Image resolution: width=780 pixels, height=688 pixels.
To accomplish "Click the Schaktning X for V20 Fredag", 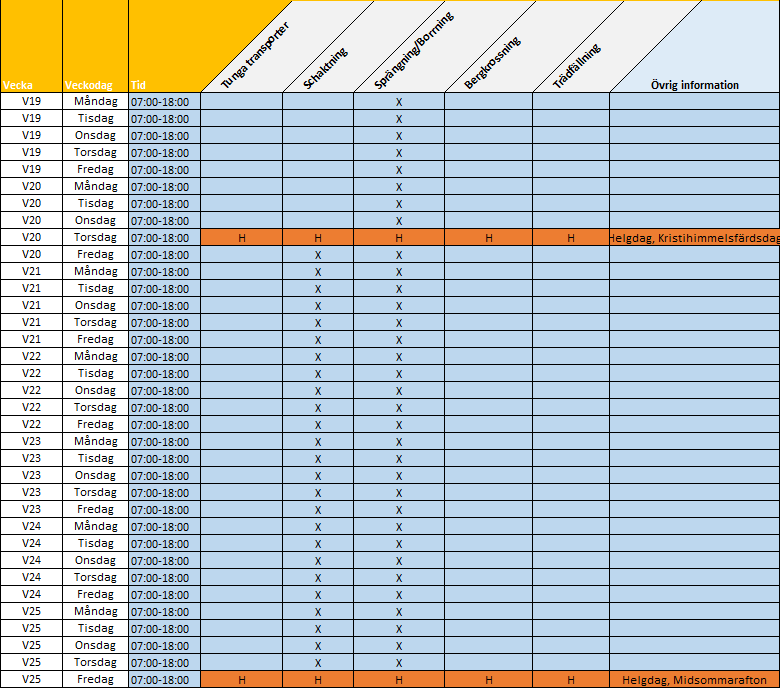I will (318, 255).
